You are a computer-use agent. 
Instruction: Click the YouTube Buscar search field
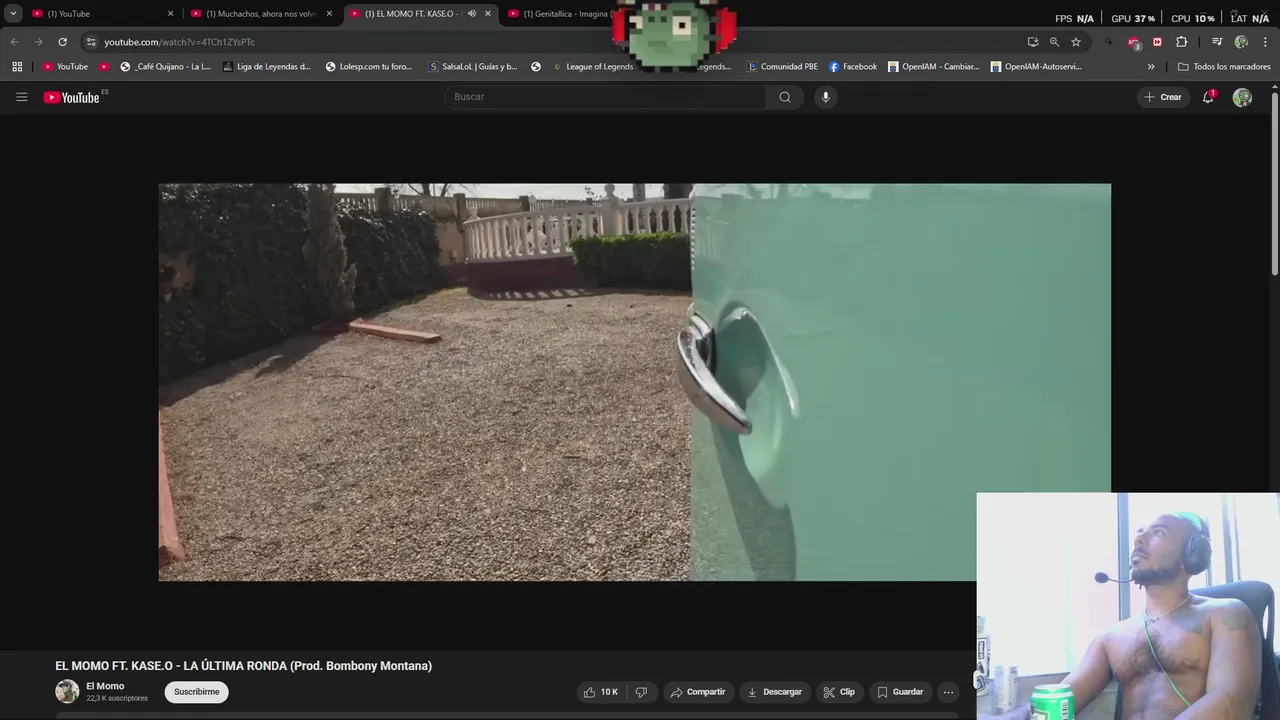[605, 97]
